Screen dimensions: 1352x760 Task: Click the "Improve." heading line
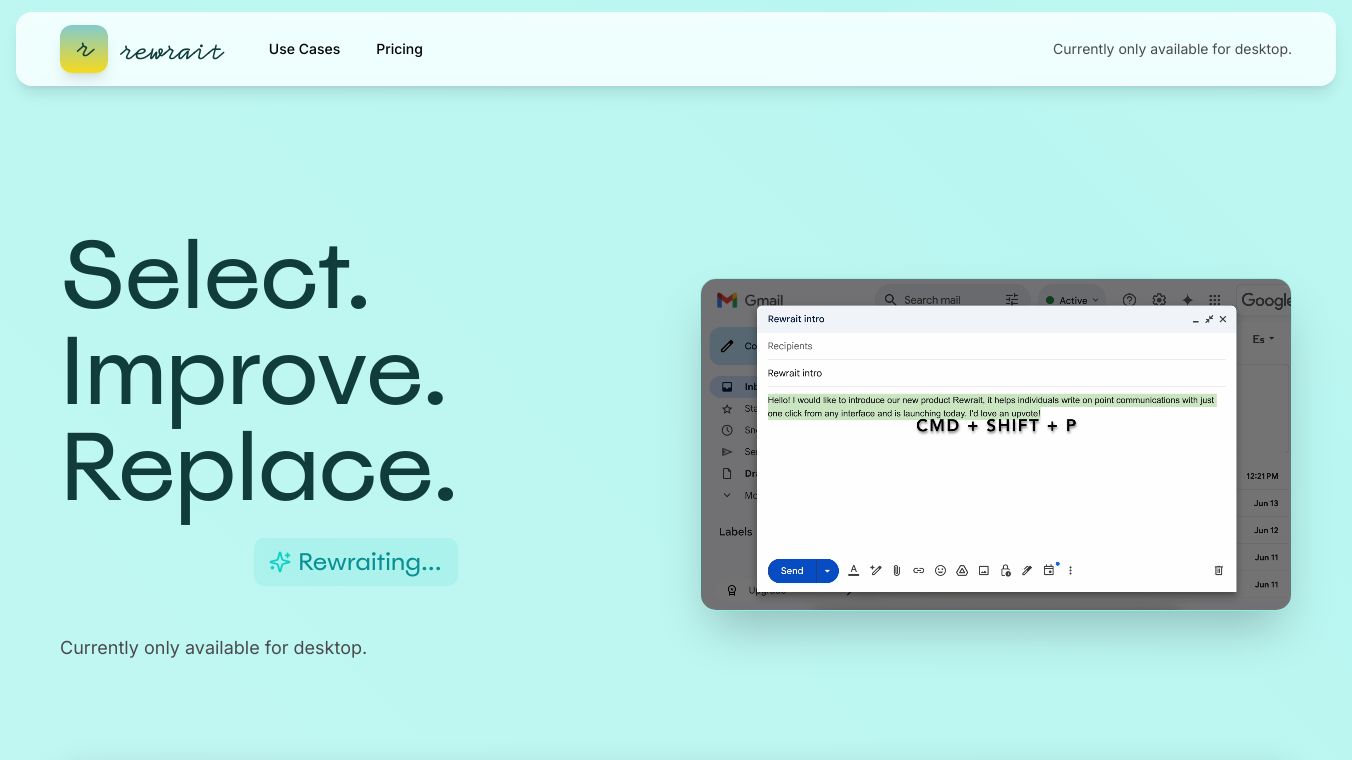[254, 370]
